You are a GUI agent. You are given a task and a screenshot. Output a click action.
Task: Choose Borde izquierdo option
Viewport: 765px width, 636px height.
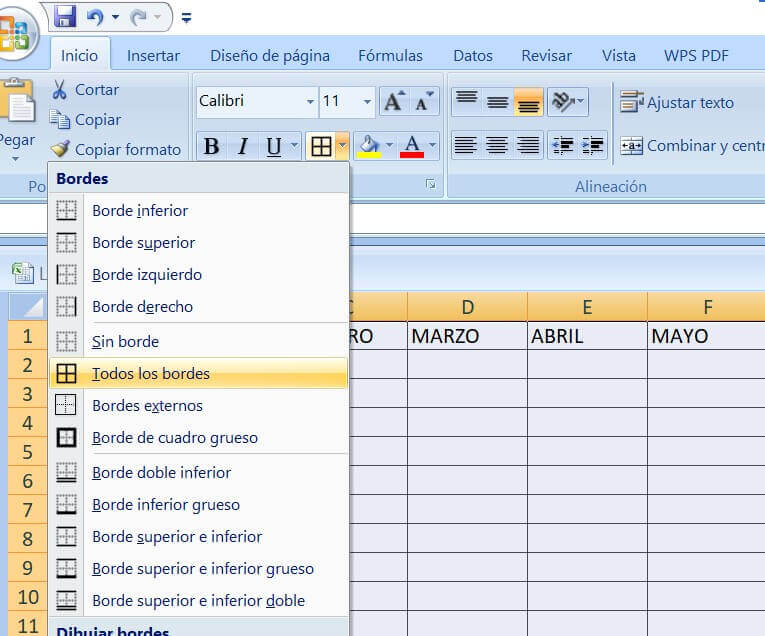coord(199,275)
